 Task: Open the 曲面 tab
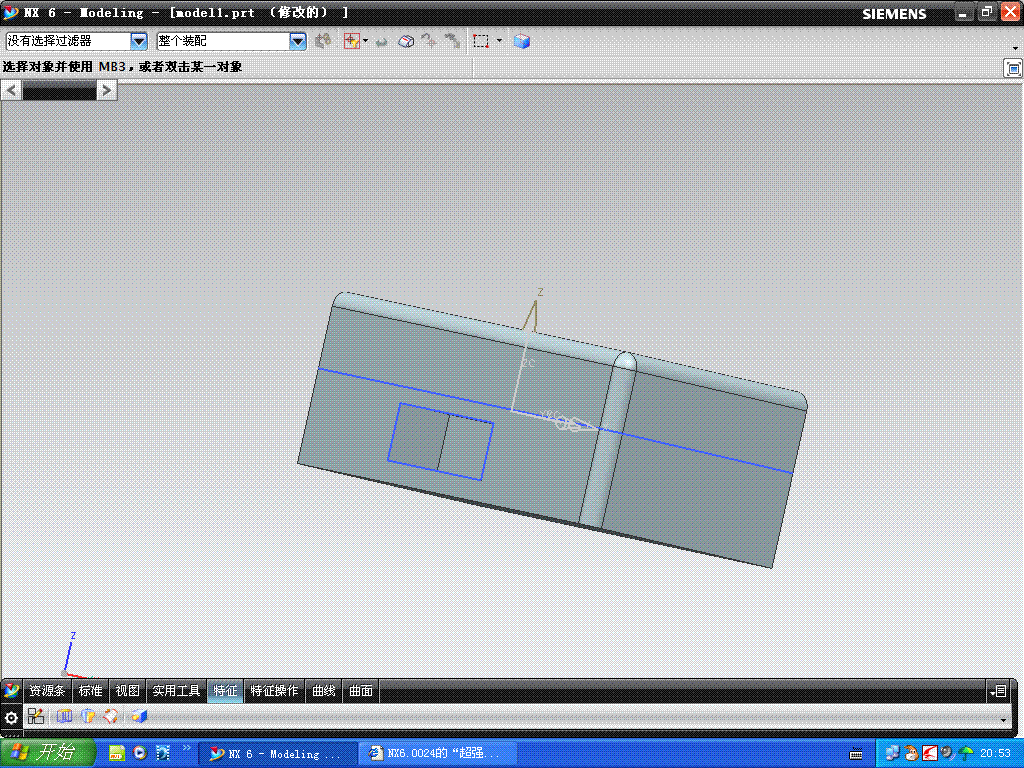[360, 691]
